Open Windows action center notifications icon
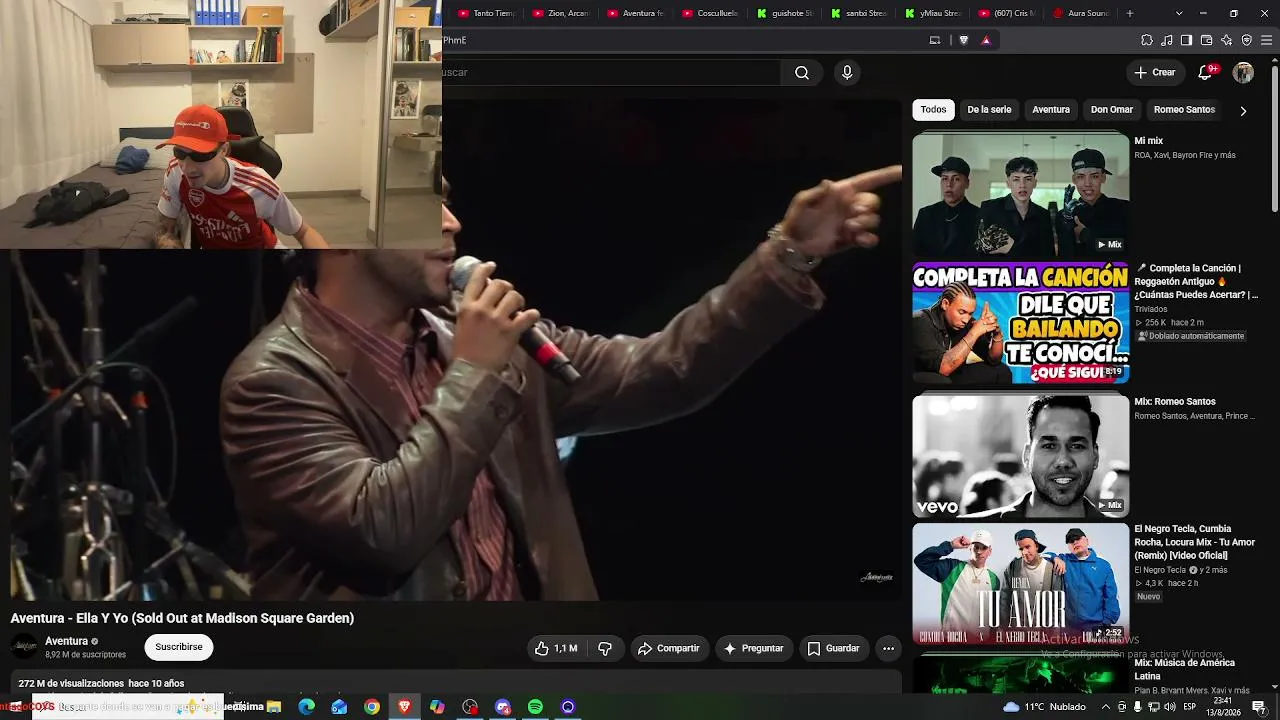Viewport: 1280px width, 720px height. tap(1259, 707)
